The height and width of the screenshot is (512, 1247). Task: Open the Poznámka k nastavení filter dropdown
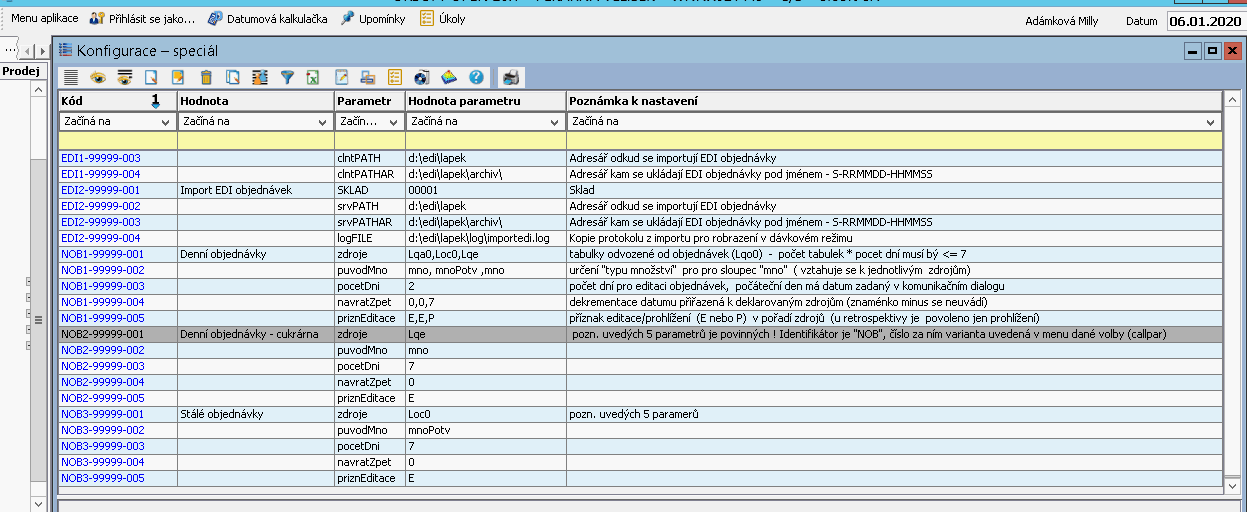(x=1210, y=122)
